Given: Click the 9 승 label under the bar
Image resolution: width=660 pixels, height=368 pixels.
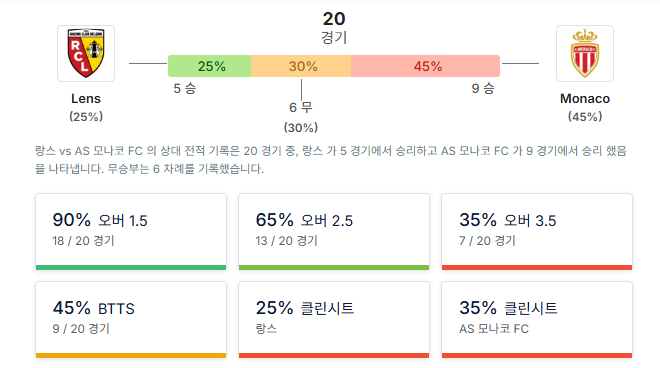Looking at the screenshot, I should pyautogui.click(x=483, y=88).
